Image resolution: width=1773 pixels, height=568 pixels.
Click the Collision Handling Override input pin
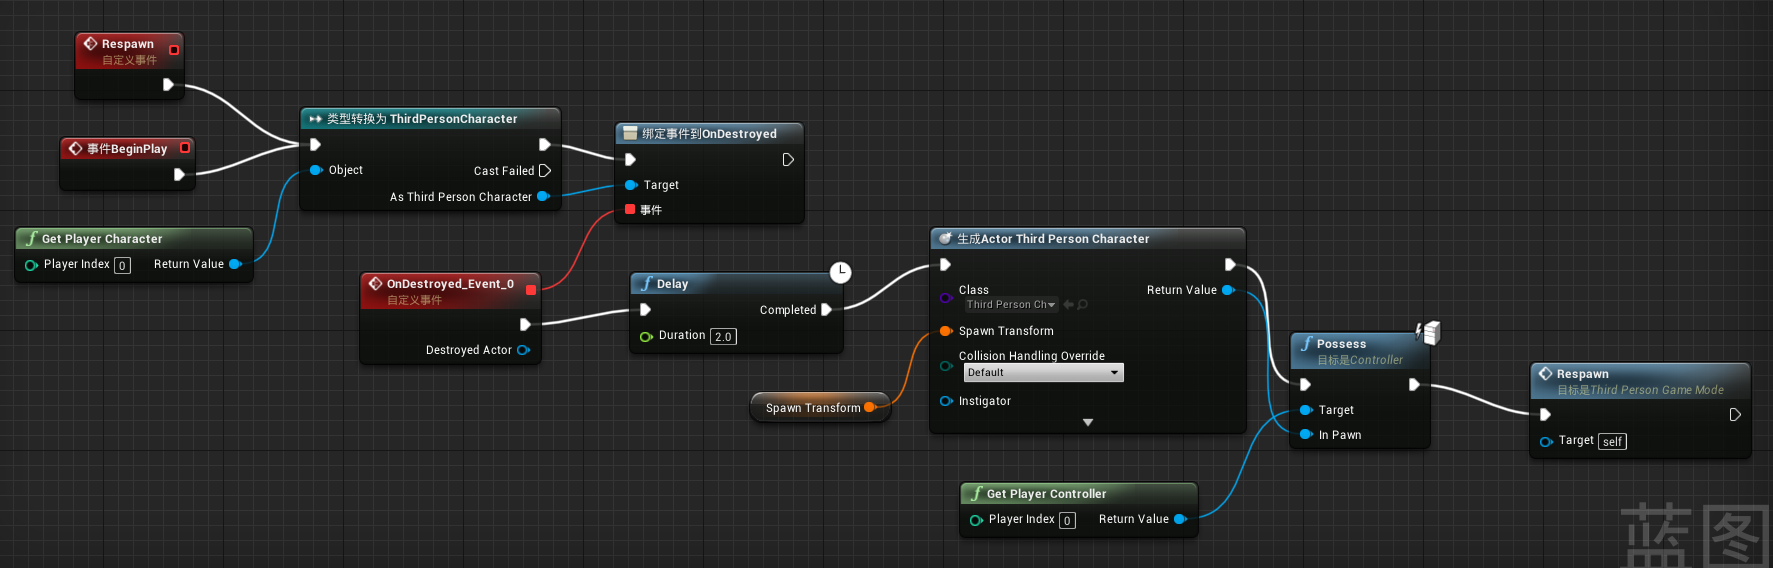(946, 366)
